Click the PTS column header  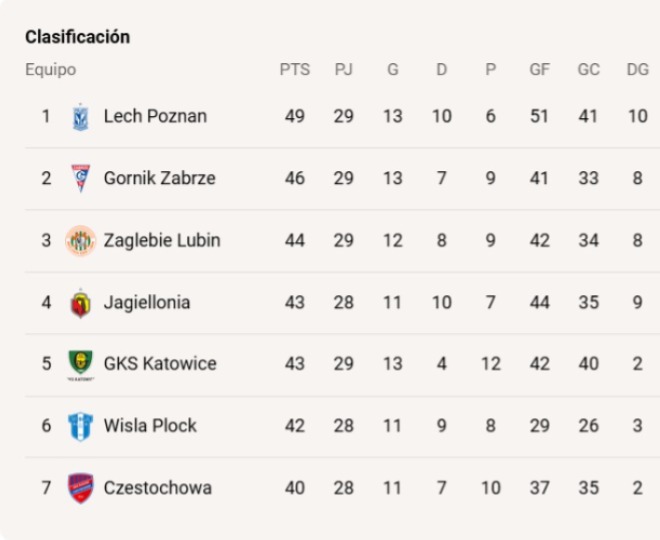point(295,69)
